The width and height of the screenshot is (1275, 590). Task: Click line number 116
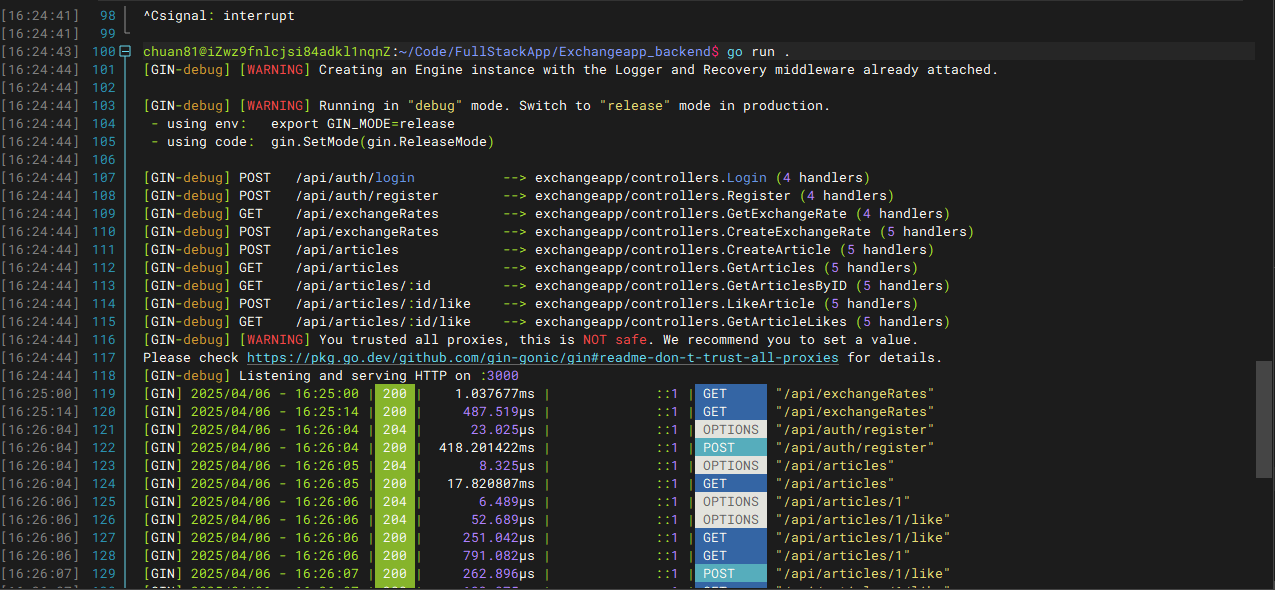pos(103,340)
